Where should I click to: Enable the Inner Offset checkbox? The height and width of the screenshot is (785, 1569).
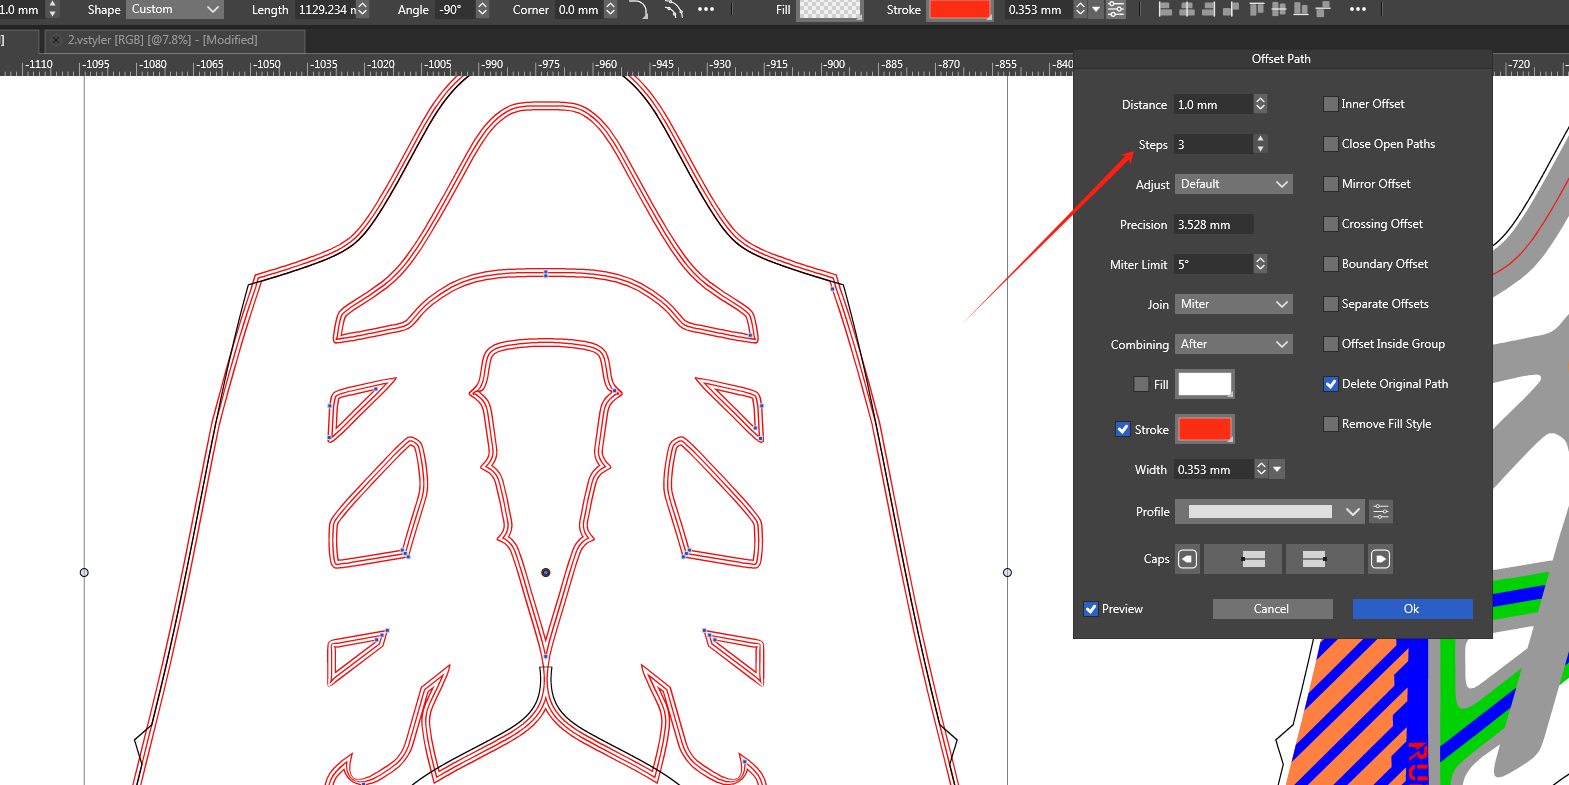tap(1331, 104)
